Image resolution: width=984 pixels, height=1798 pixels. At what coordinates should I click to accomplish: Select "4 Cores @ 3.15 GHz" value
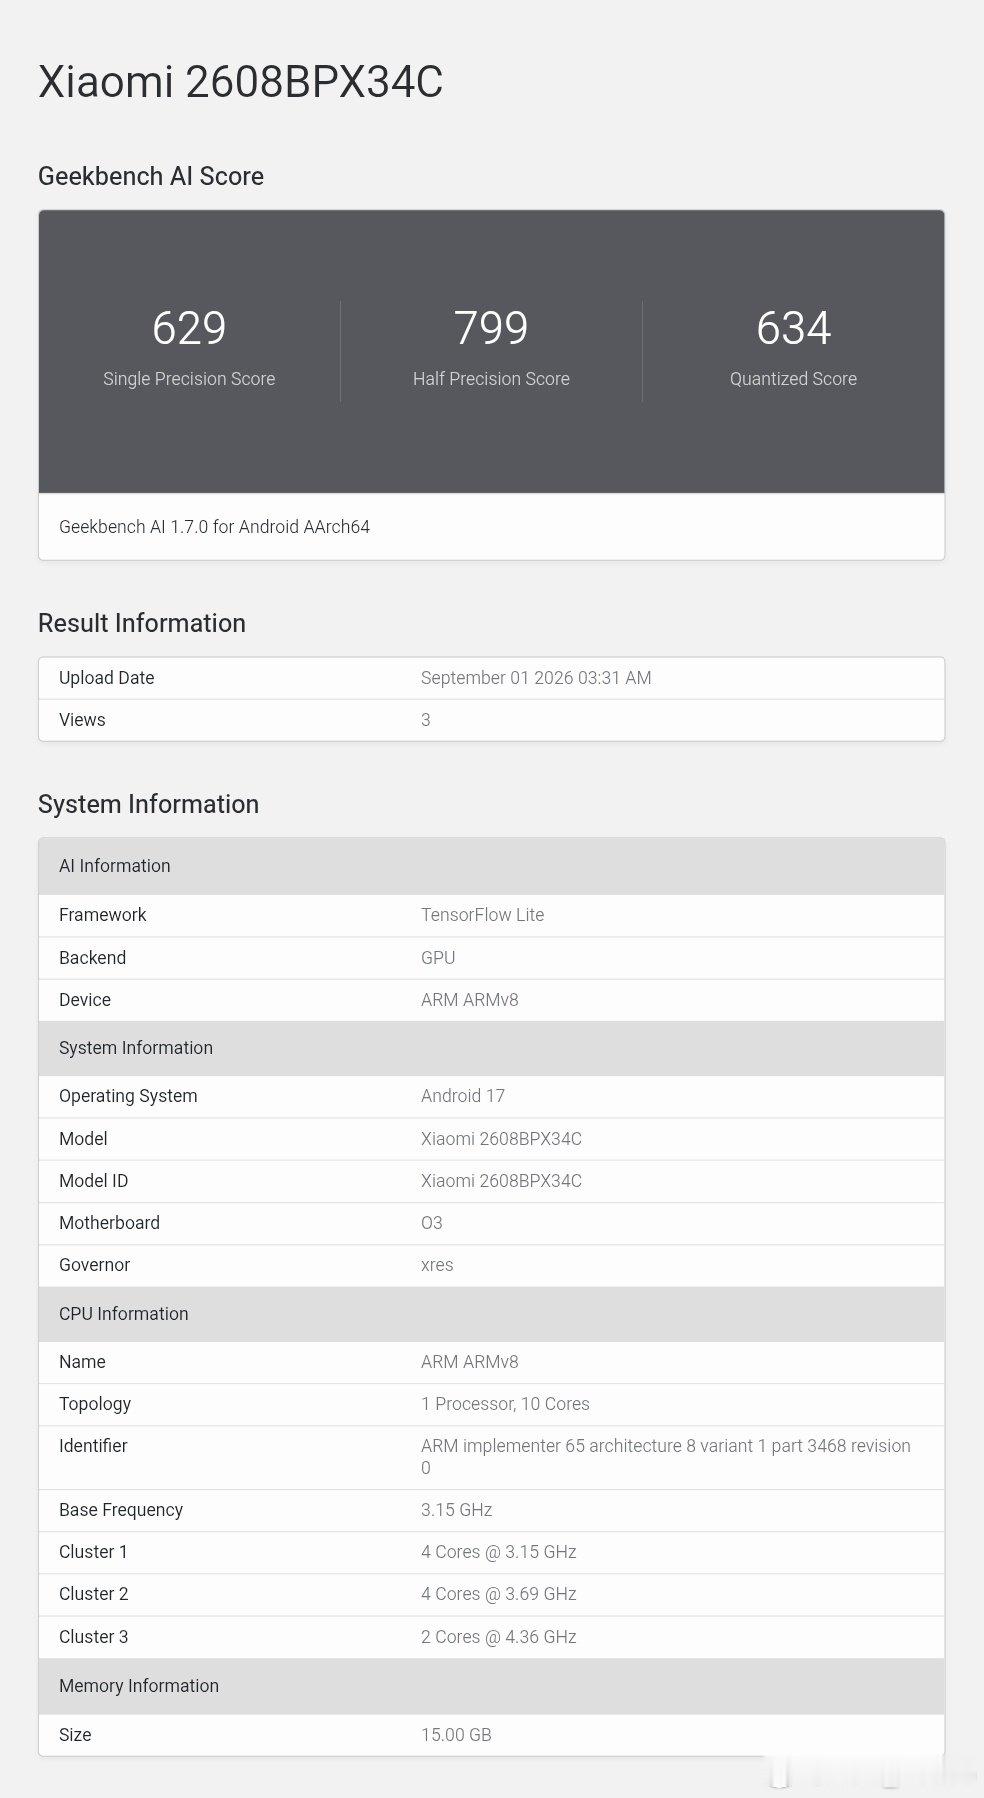499,1552
